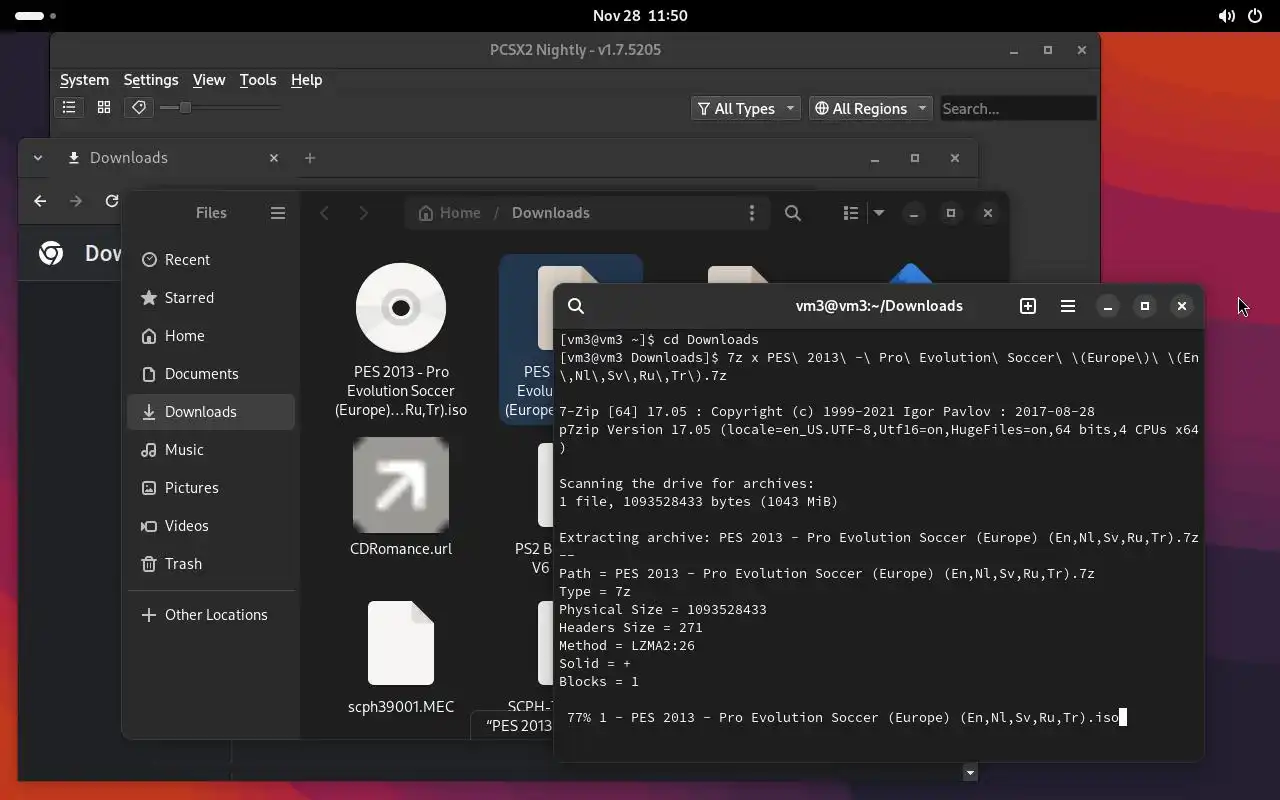Viewport: 1280px width, 800px height.
Task: Select the CDRomance.url shortcut file
Action: [x=401, y=497]
